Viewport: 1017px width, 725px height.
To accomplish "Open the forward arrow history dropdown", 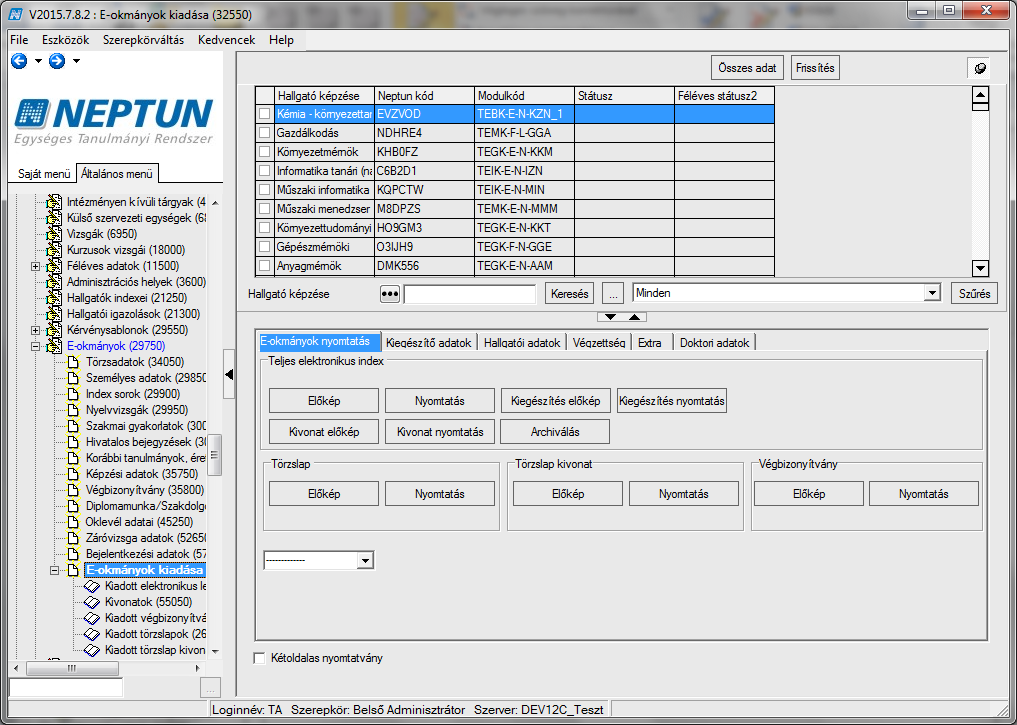I will tap(77, 61).
